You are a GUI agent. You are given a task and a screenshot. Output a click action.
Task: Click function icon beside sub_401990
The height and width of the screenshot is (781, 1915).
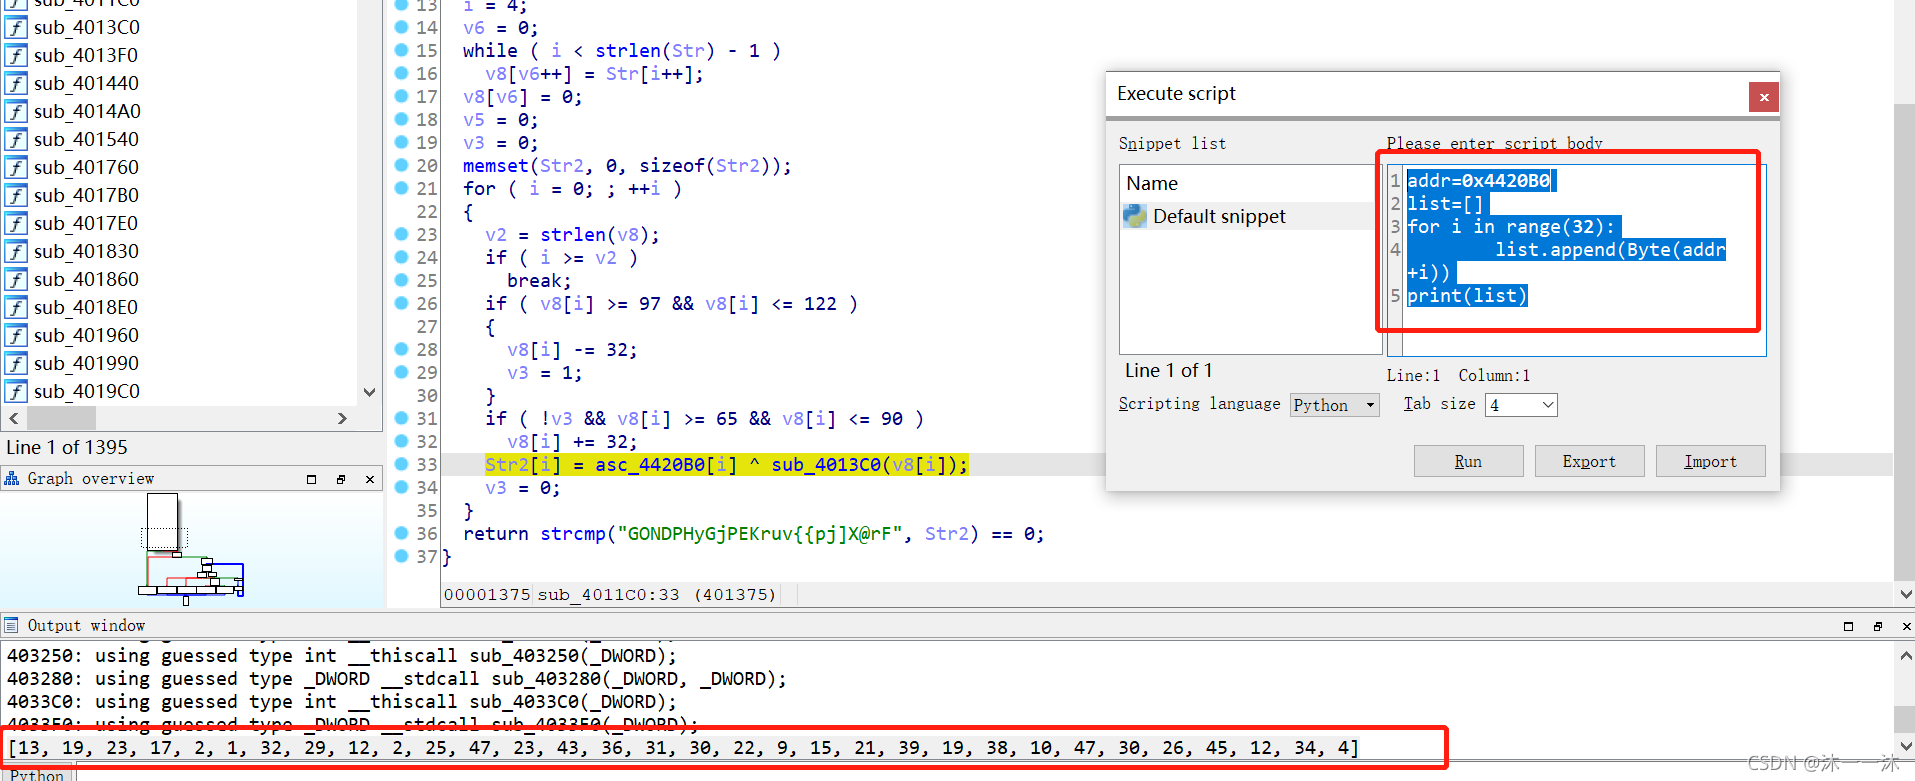click(16, 363)
